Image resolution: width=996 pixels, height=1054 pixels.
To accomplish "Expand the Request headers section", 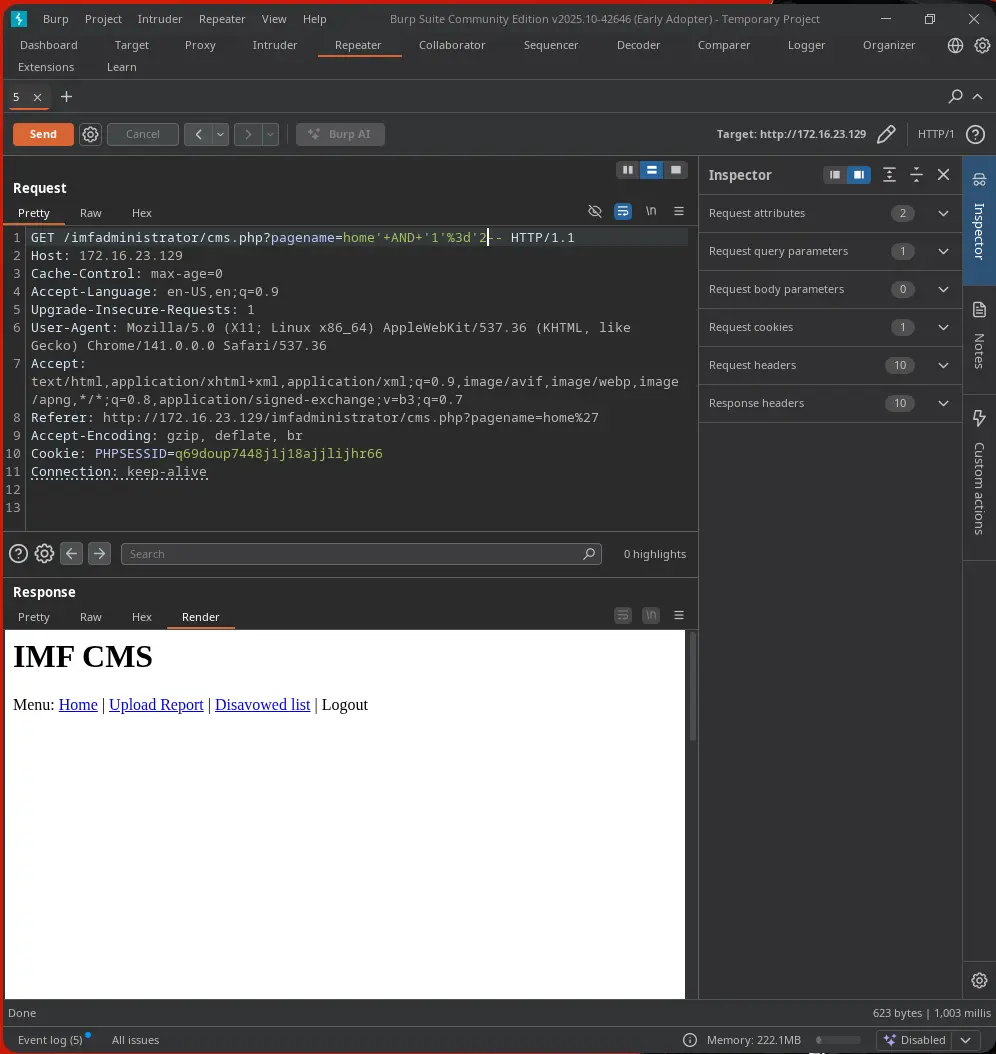I will pos(943,365).
